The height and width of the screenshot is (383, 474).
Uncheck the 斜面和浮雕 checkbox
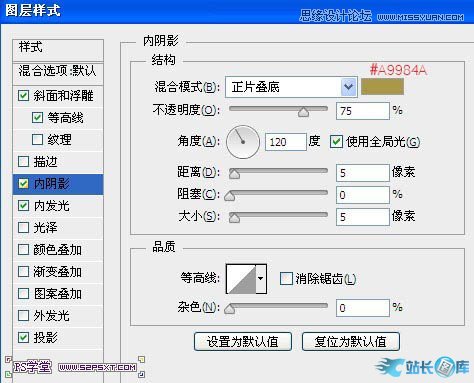[x=23, y=96]
